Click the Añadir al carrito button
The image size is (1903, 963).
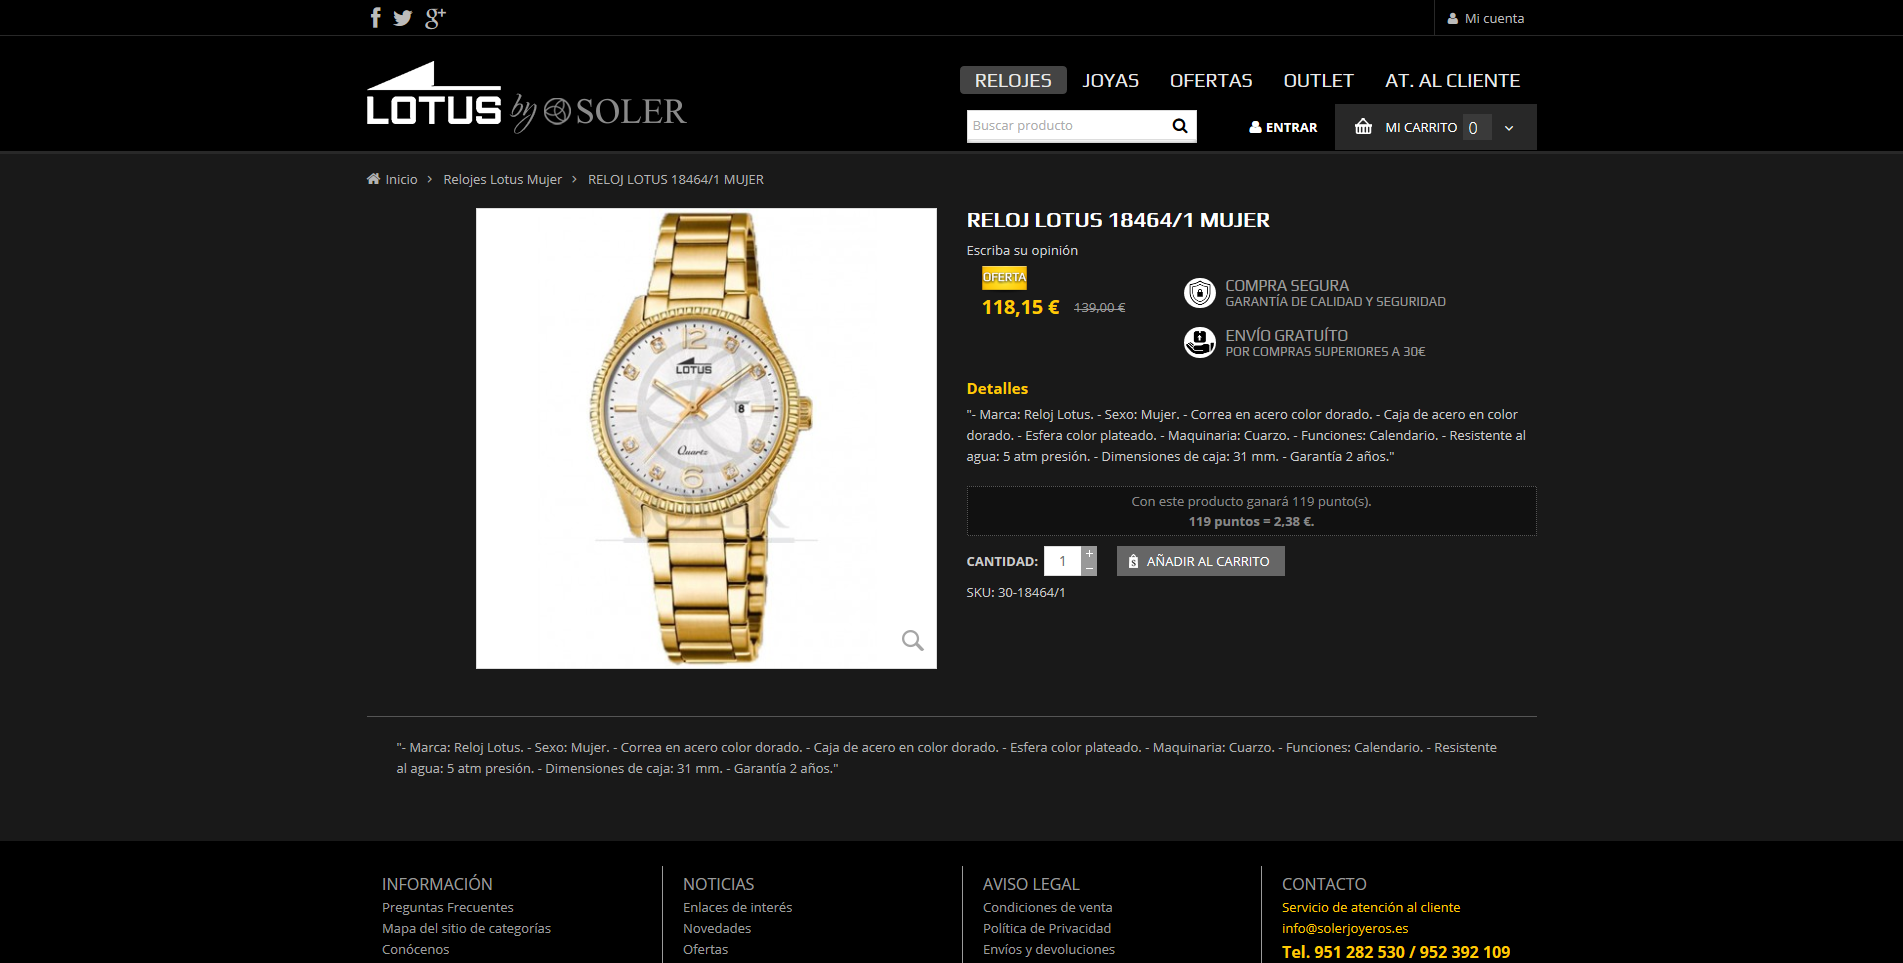tap(1200, 561)
